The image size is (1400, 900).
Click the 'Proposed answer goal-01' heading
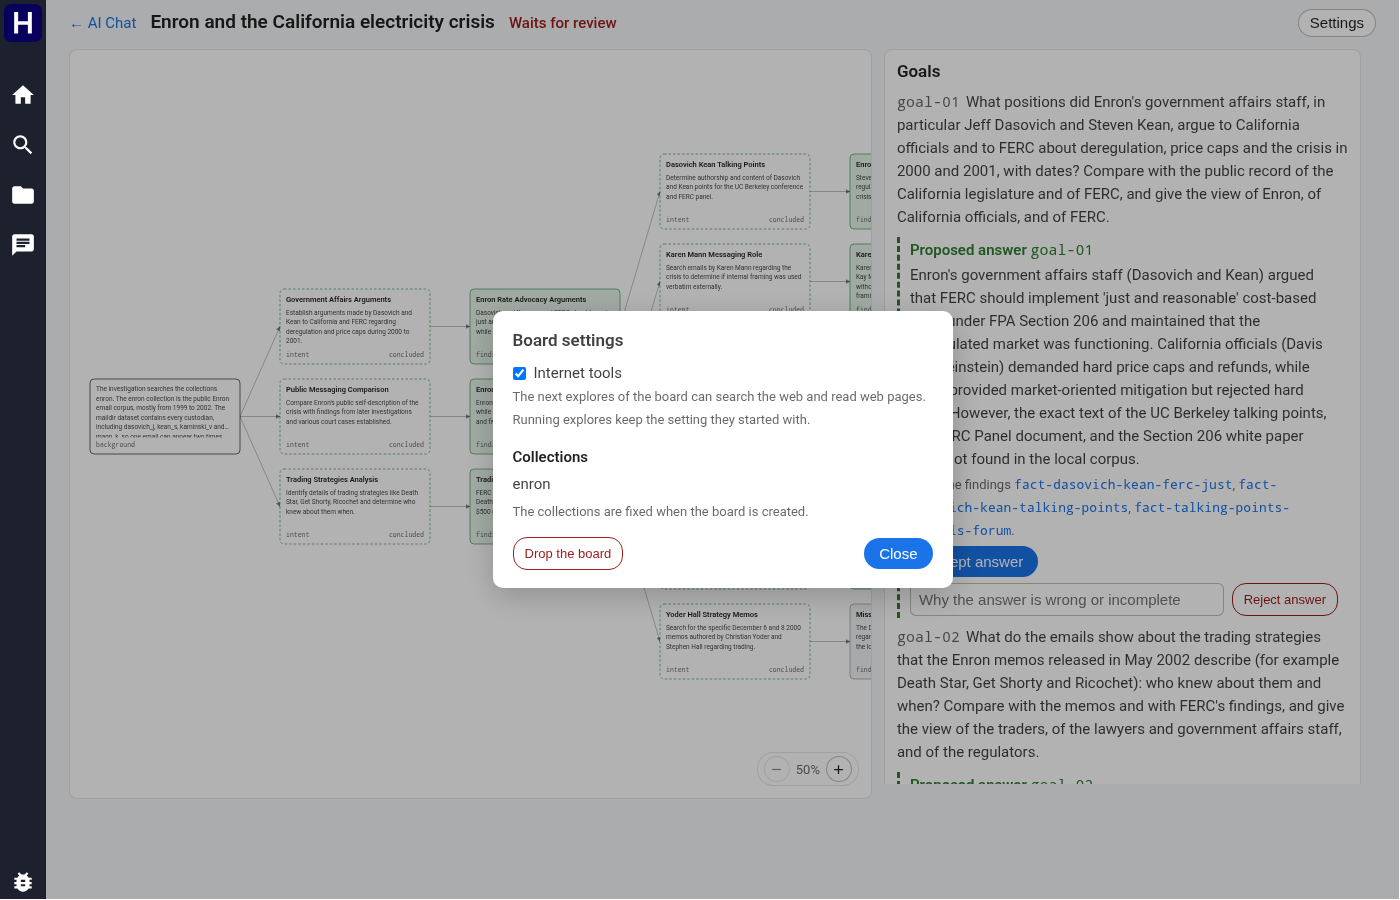pos(1001,250)
